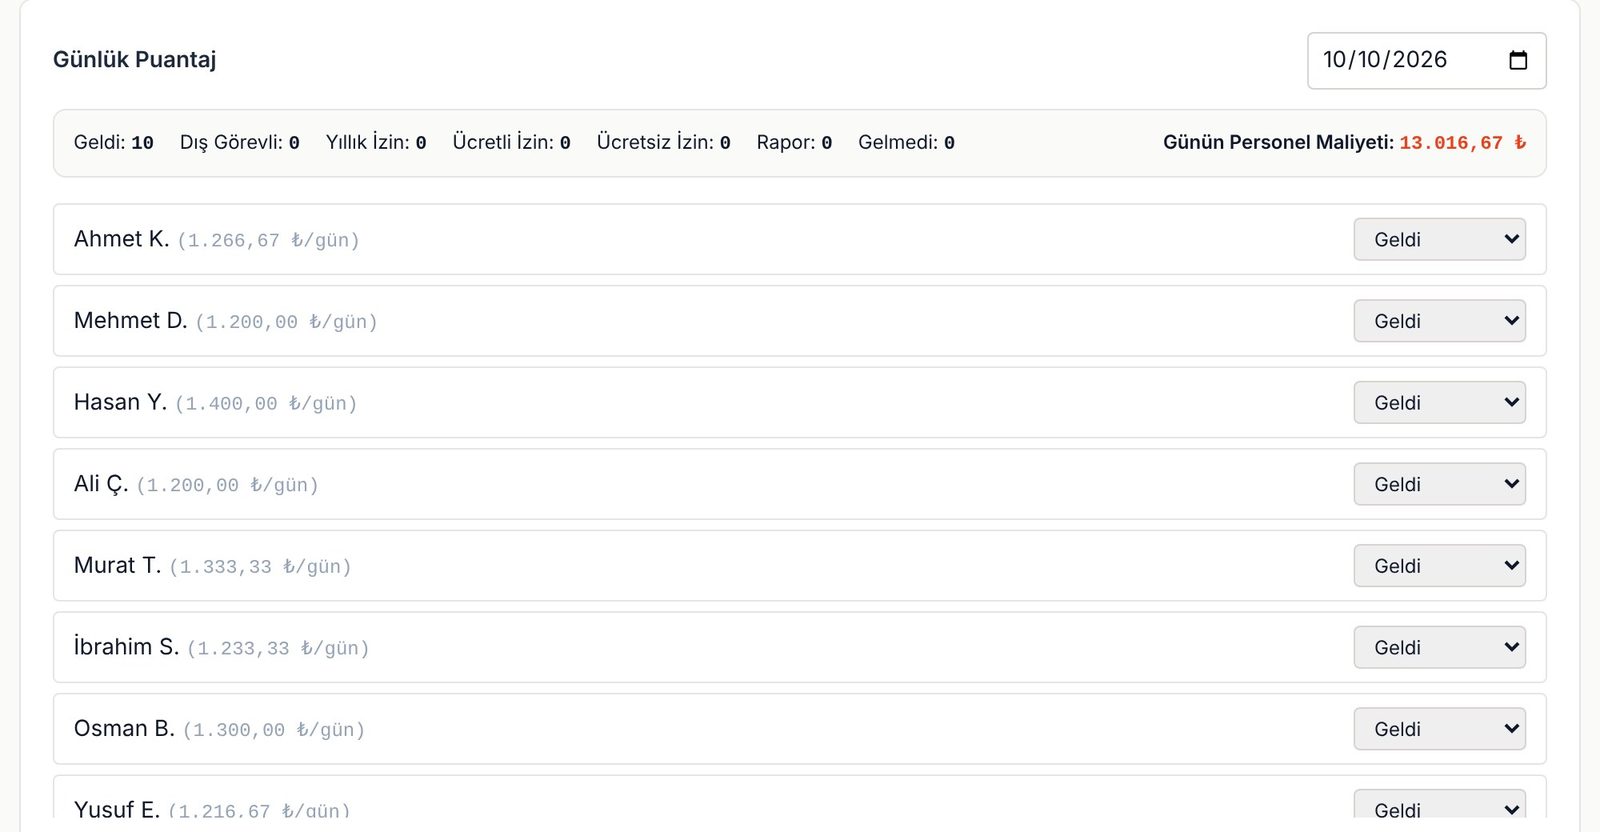Click the daily rate 1.400,00 ₺/gün
The width and height of the screenshot is (1600, 832).
[x=266, y=404]
